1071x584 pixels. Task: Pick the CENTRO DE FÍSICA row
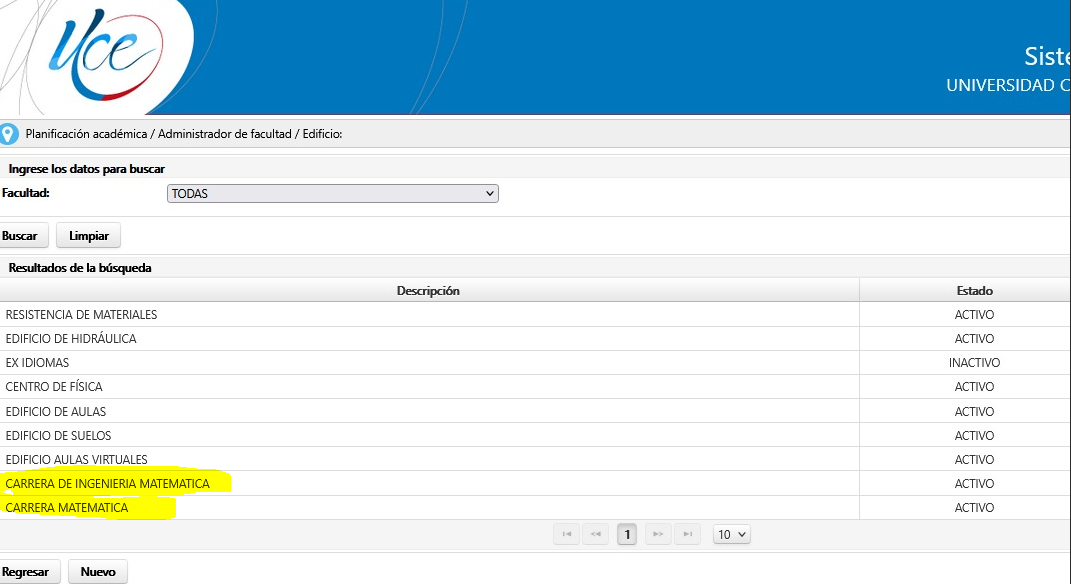coord(54,387)
